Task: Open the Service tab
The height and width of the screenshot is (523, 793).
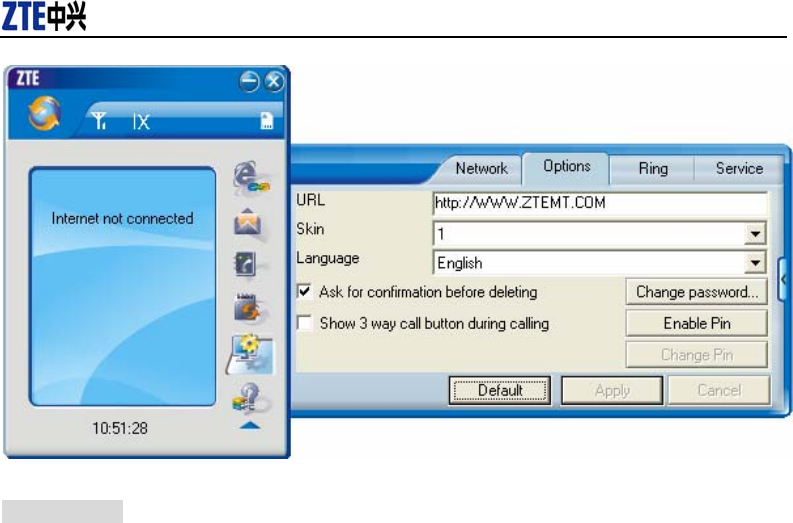Action: [739, 168]
